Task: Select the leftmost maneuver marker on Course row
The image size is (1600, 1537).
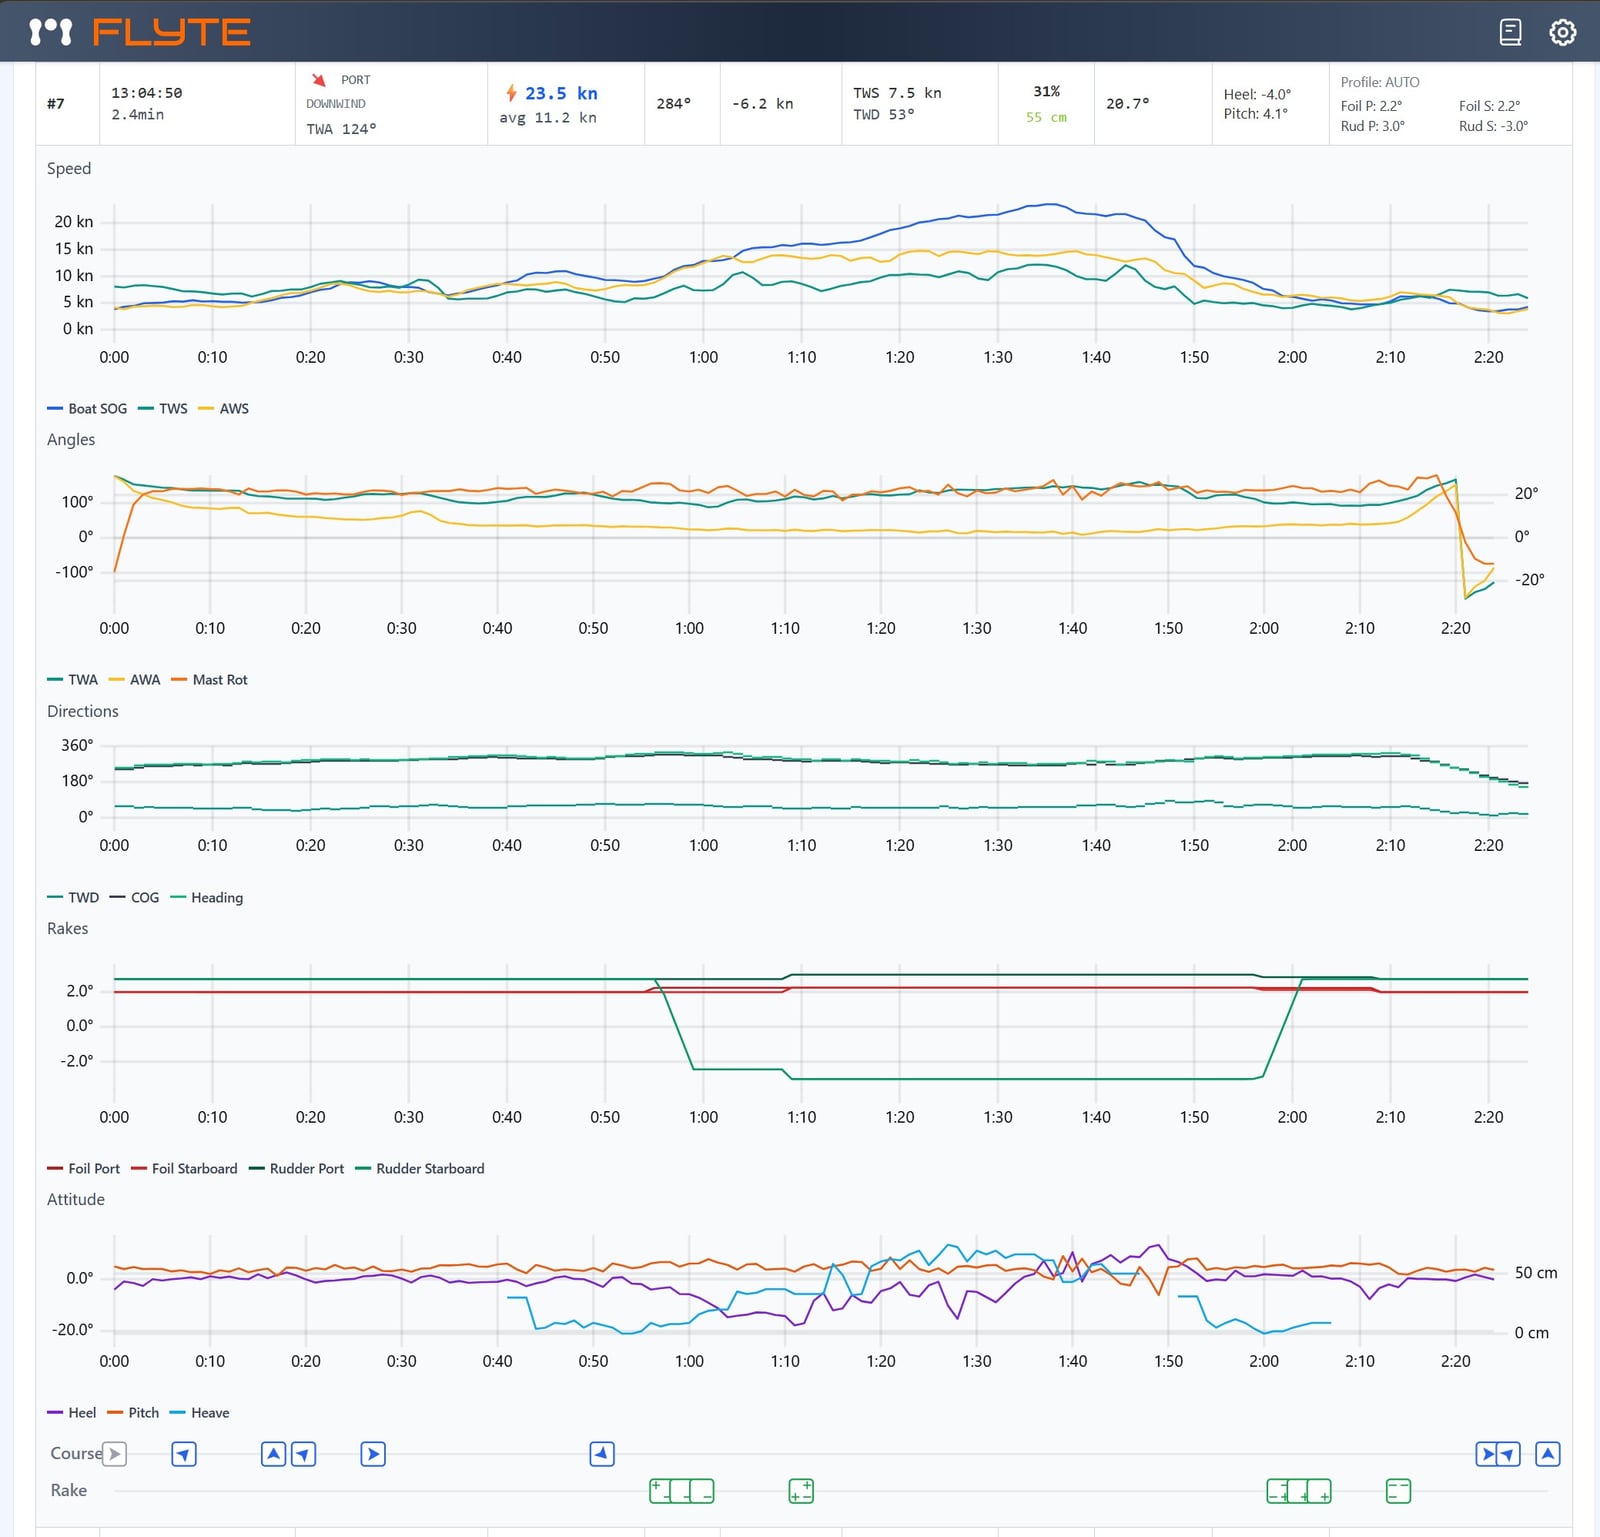Action: pos(115,1454)
